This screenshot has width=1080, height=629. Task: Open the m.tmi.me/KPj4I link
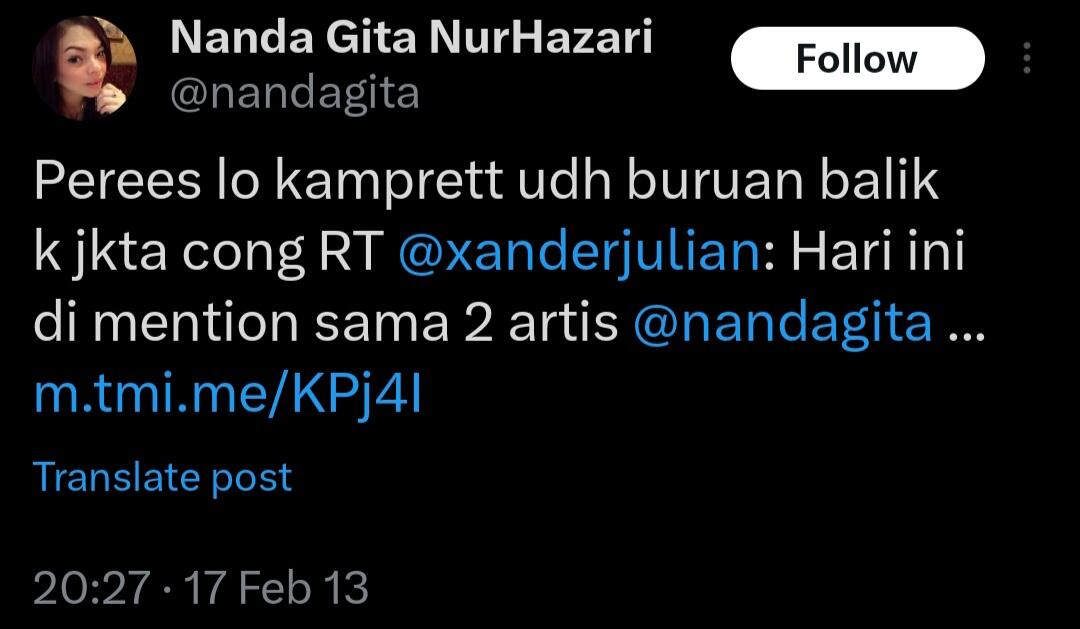[x=228, y=396]
